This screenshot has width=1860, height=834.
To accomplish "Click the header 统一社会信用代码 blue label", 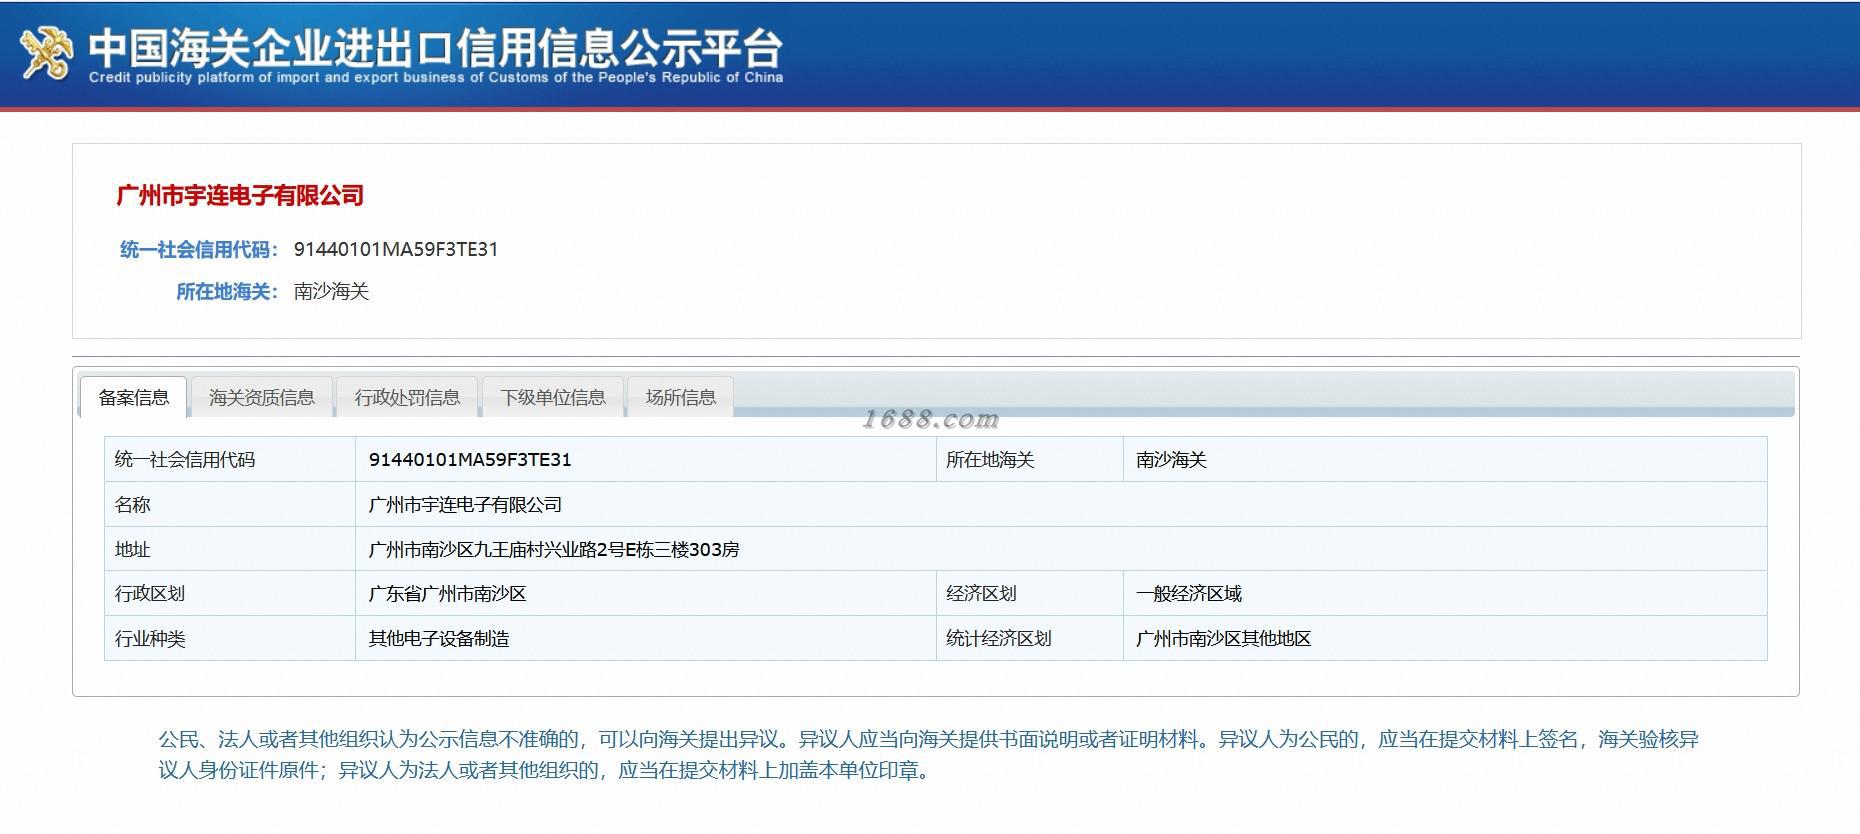I will (x=199, y=249).
